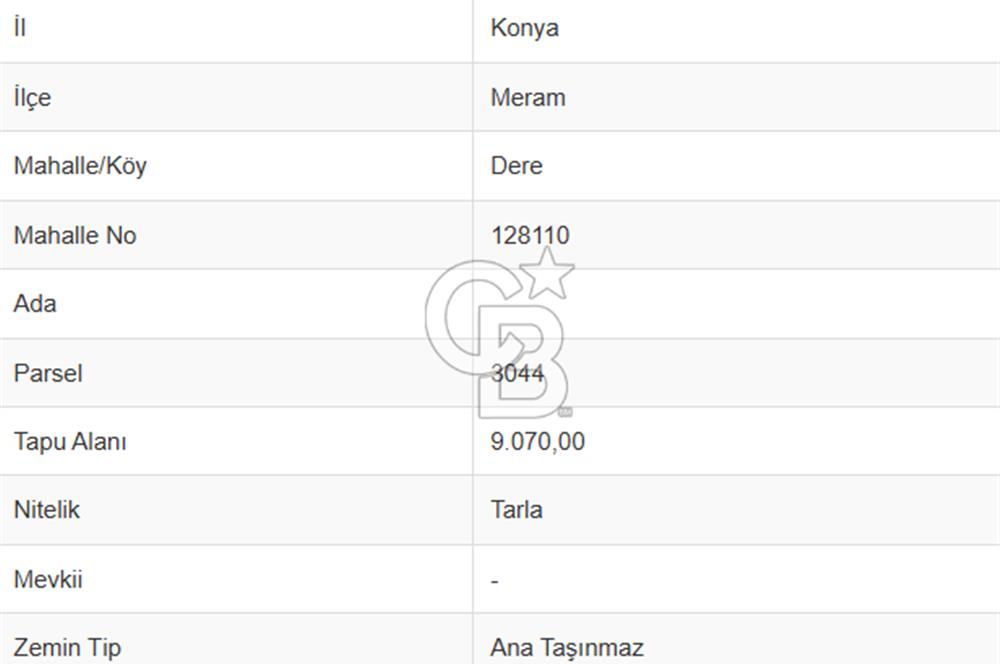1000x664 pixels.
Task: Select the Mahalle No label
Action: pyautogui.click(x=75, y=235)
